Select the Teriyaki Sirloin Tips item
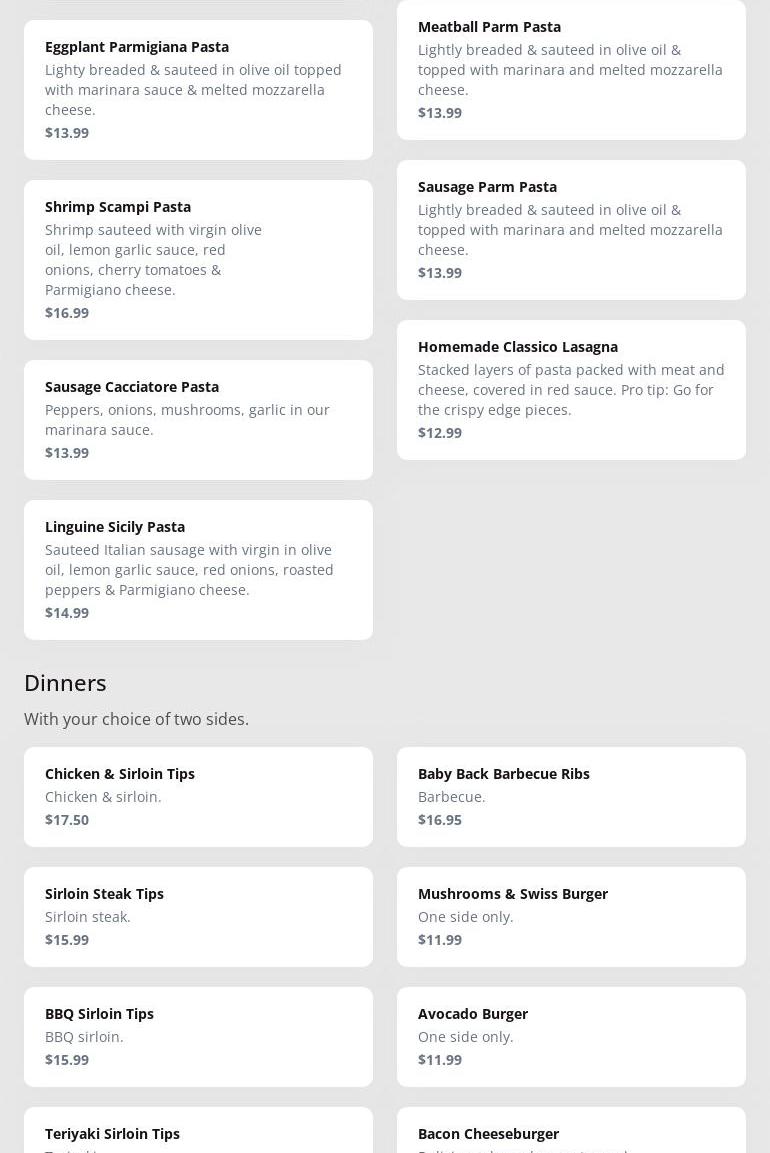Image resolution: width=770 pixels, height=1153 pixels. pyautogui.click(x=198, y=1135)
